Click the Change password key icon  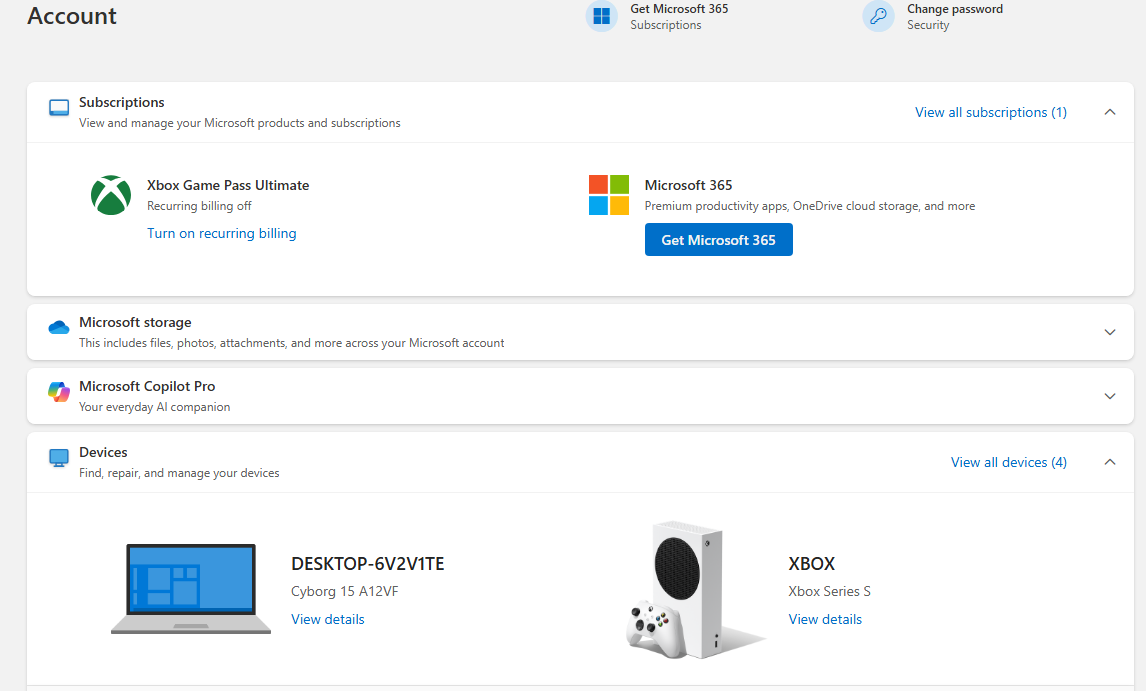pos(879,16)
